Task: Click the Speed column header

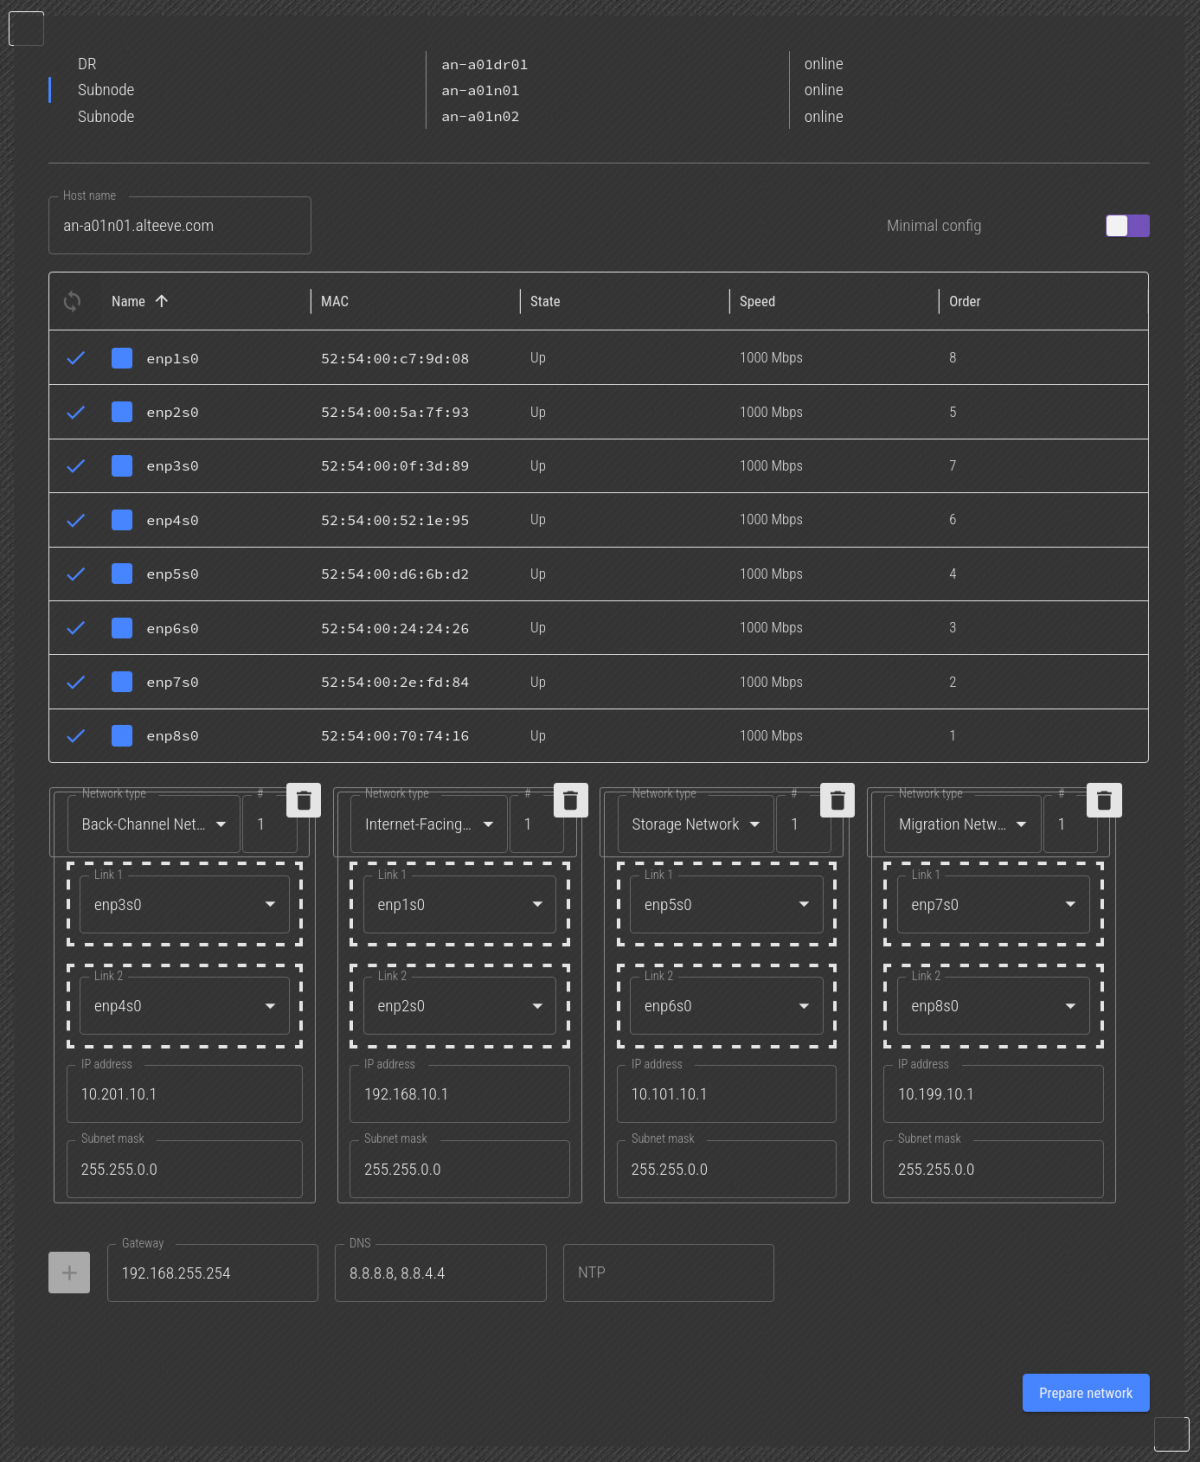Action: 757,301
